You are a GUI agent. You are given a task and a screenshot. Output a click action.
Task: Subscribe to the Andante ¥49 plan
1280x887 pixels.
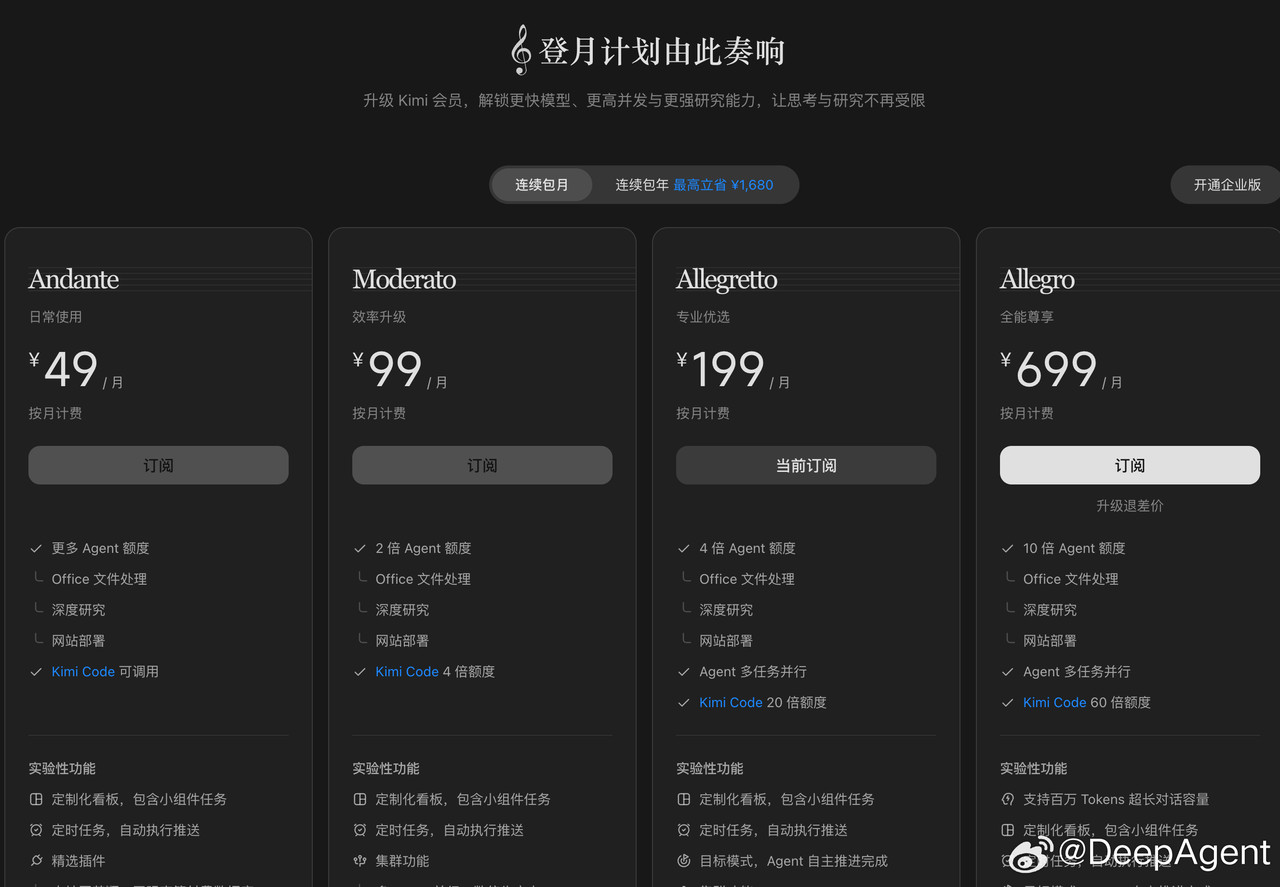click(158, 465)
